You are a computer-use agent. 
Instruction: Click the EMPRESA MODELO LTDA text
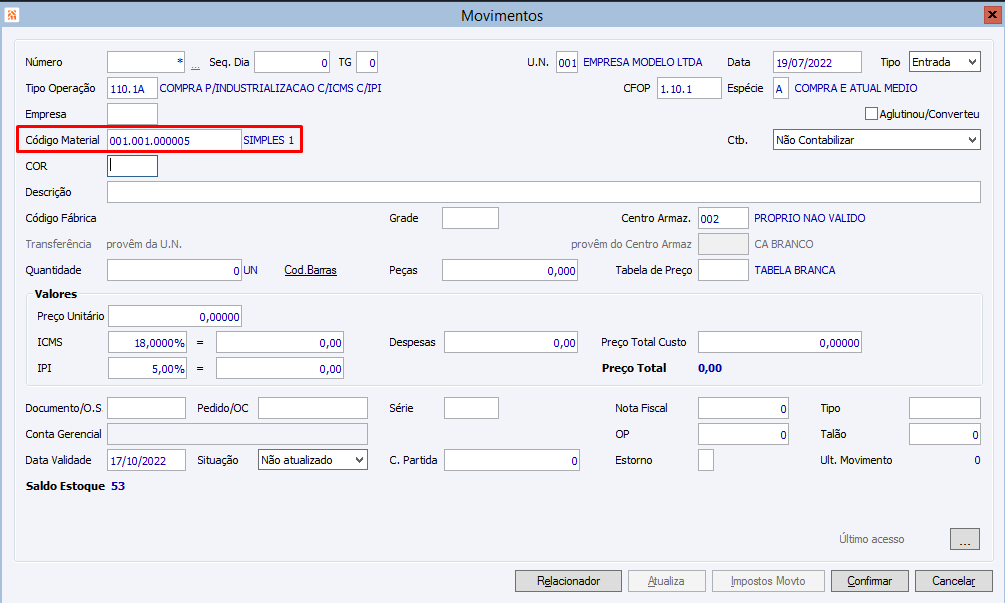642,62
